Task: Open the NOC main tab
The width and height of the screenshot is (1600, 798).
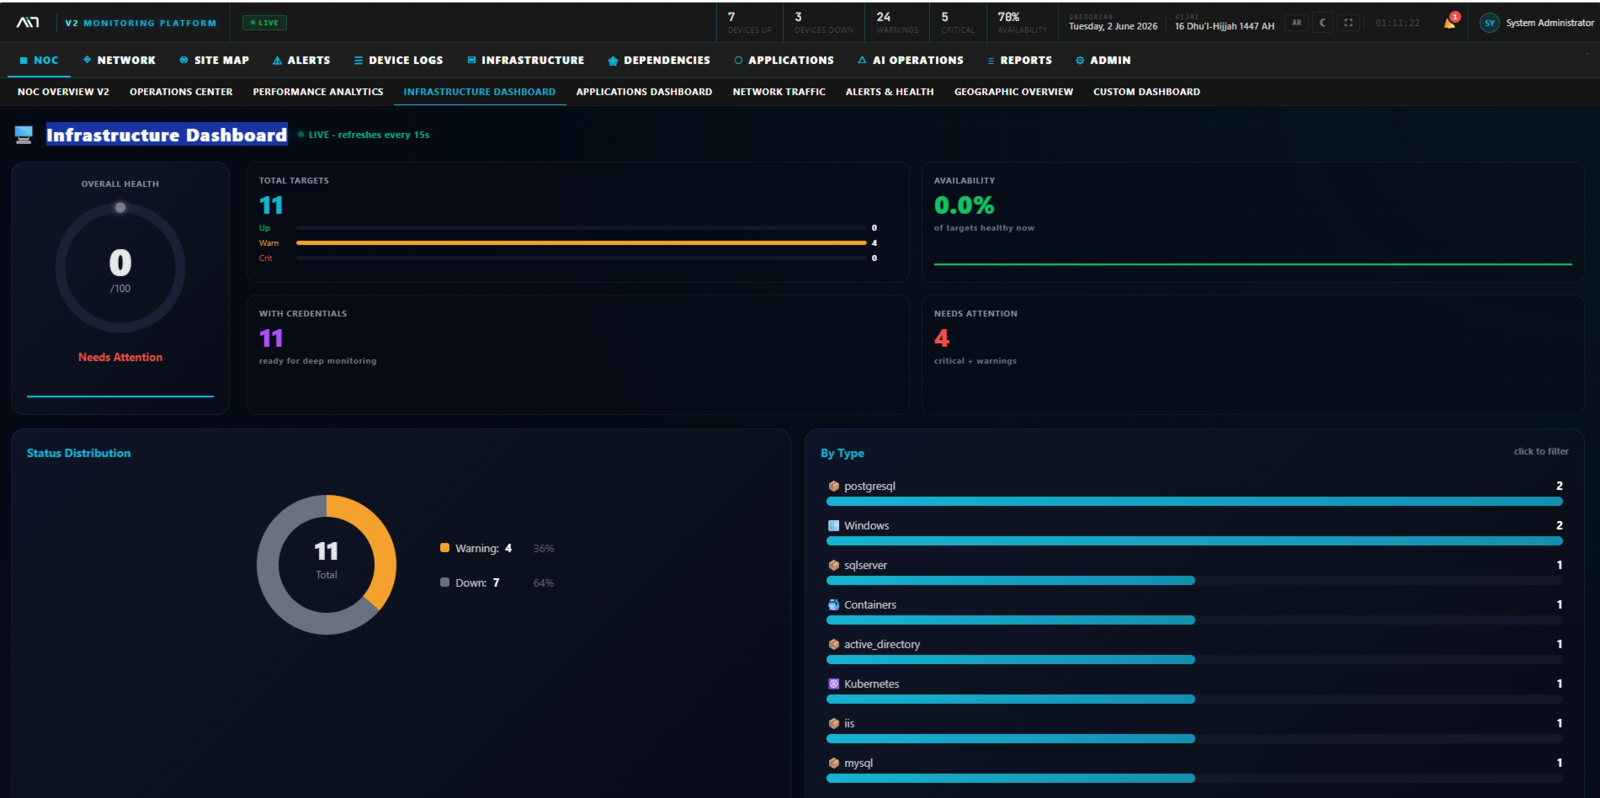Action: (39, 60)
